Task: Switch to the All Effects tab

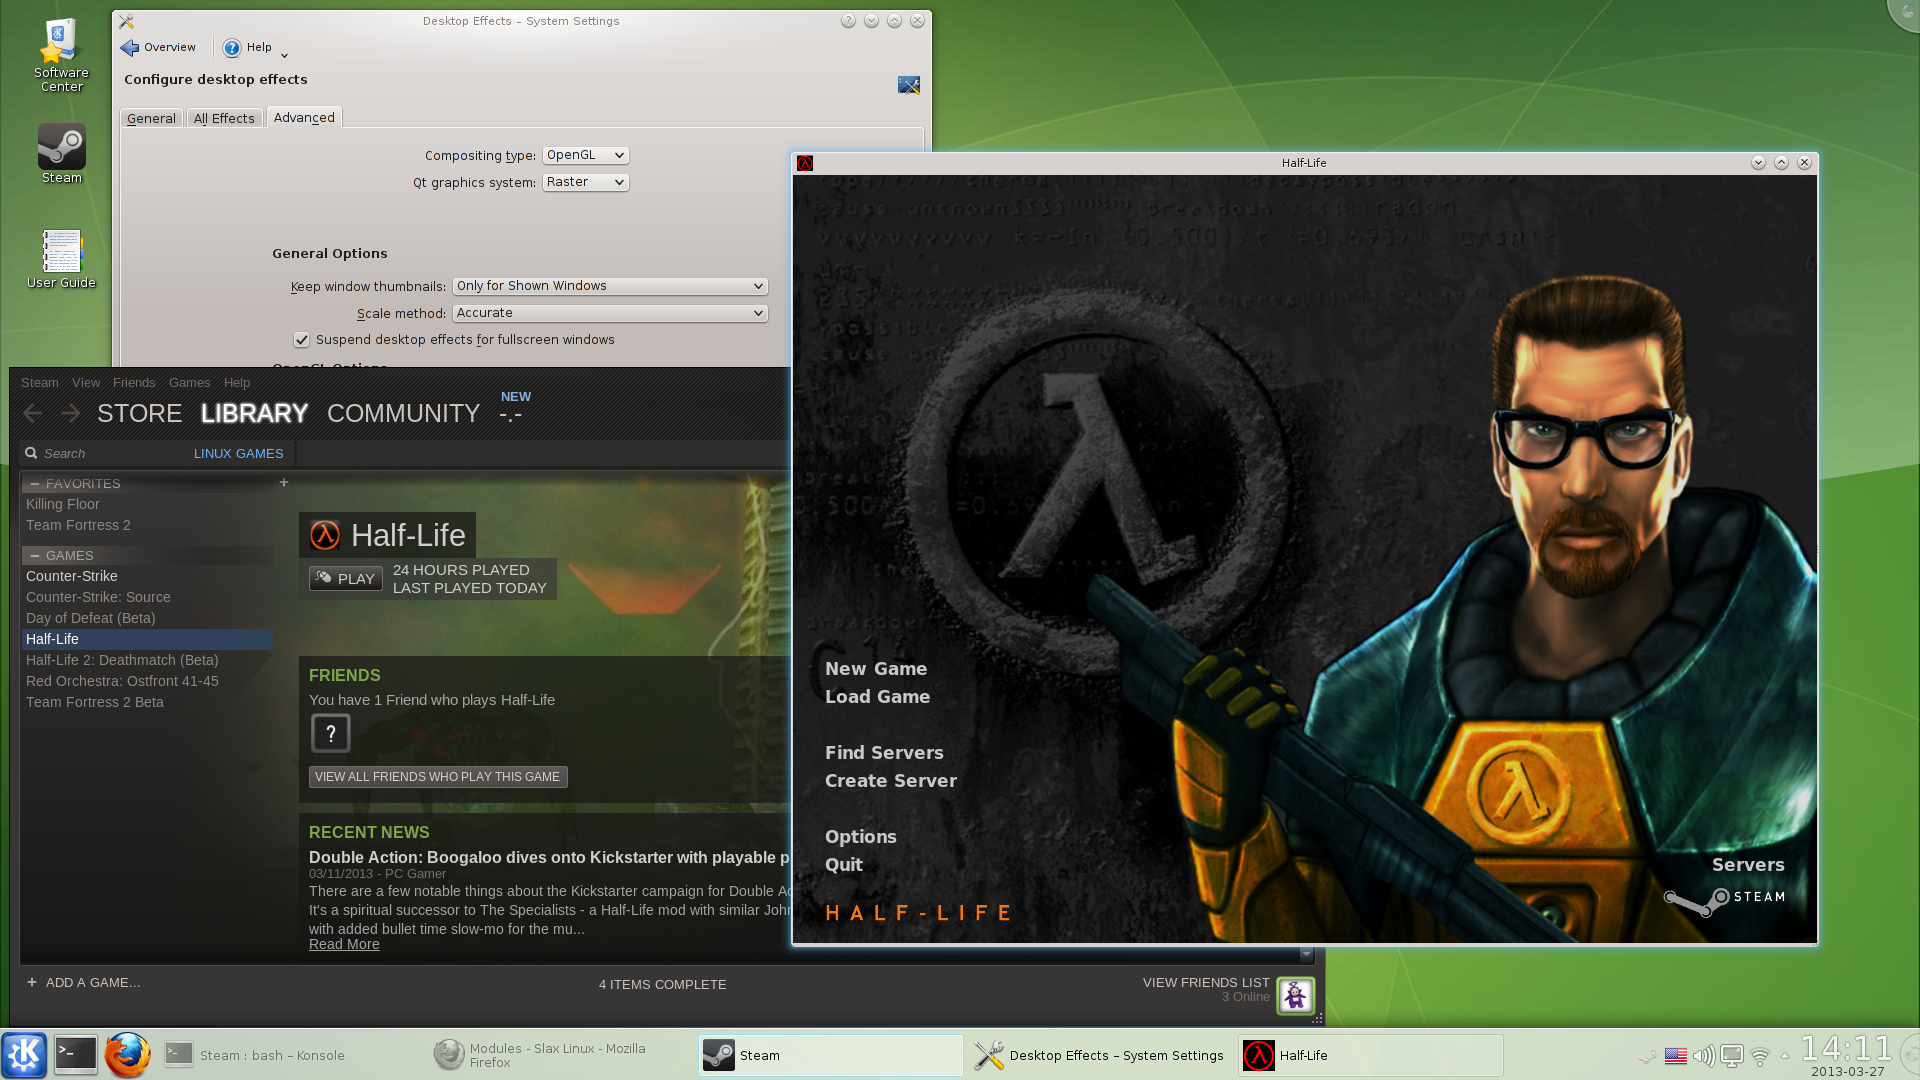Action: point(224,118)
